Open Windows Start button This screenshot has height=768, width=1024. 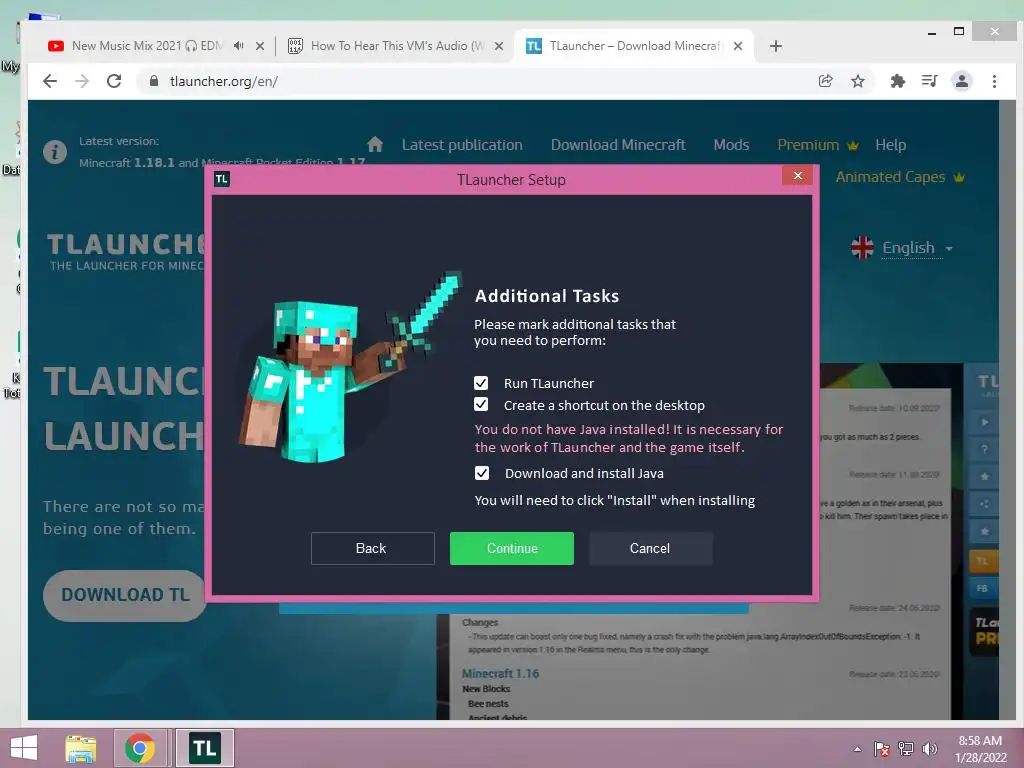(x=24, y=748)
